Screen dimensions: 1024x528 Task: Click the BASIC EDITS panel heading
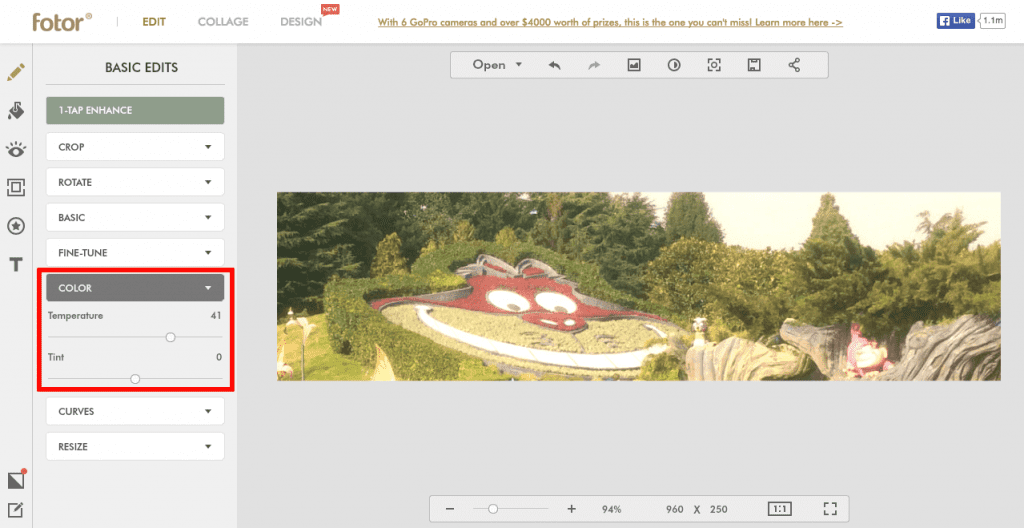(x=141, y=67)
